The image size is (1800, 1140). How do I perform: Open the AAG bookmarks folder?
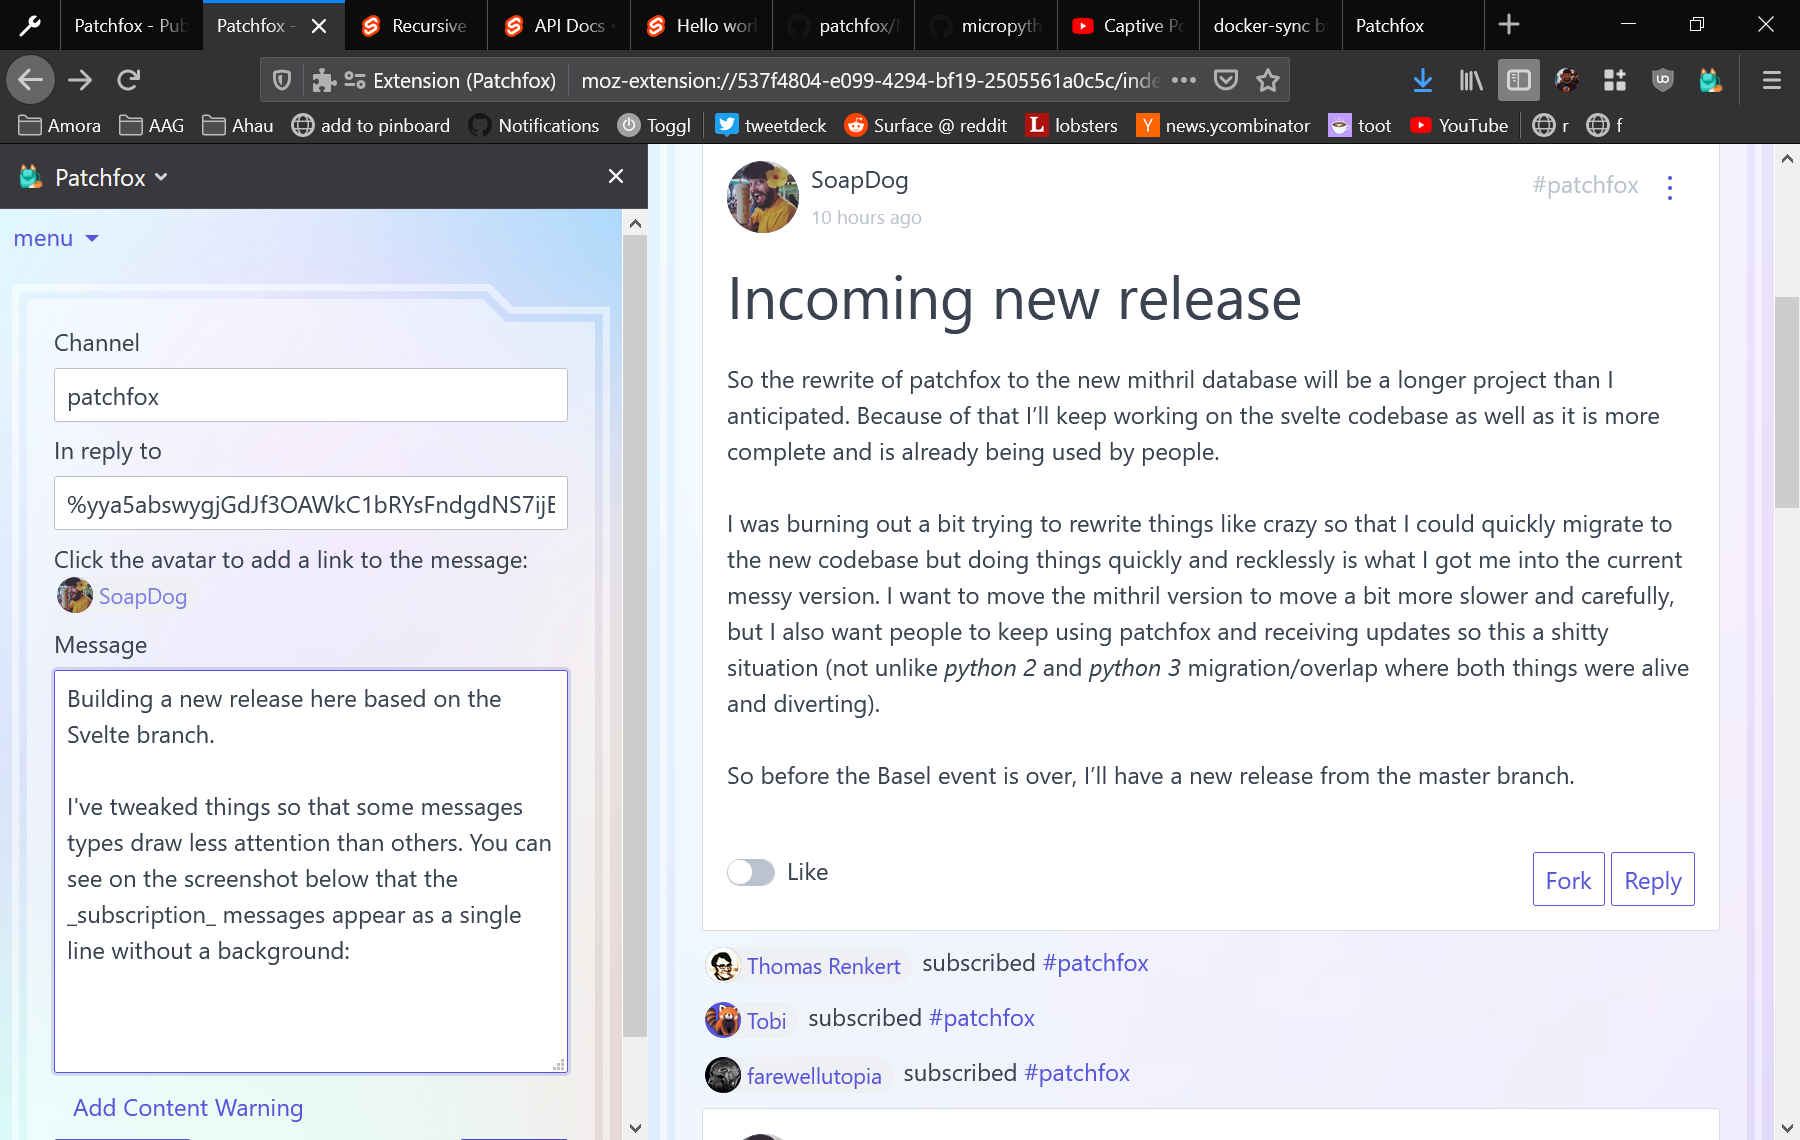(x=152, y=125)
